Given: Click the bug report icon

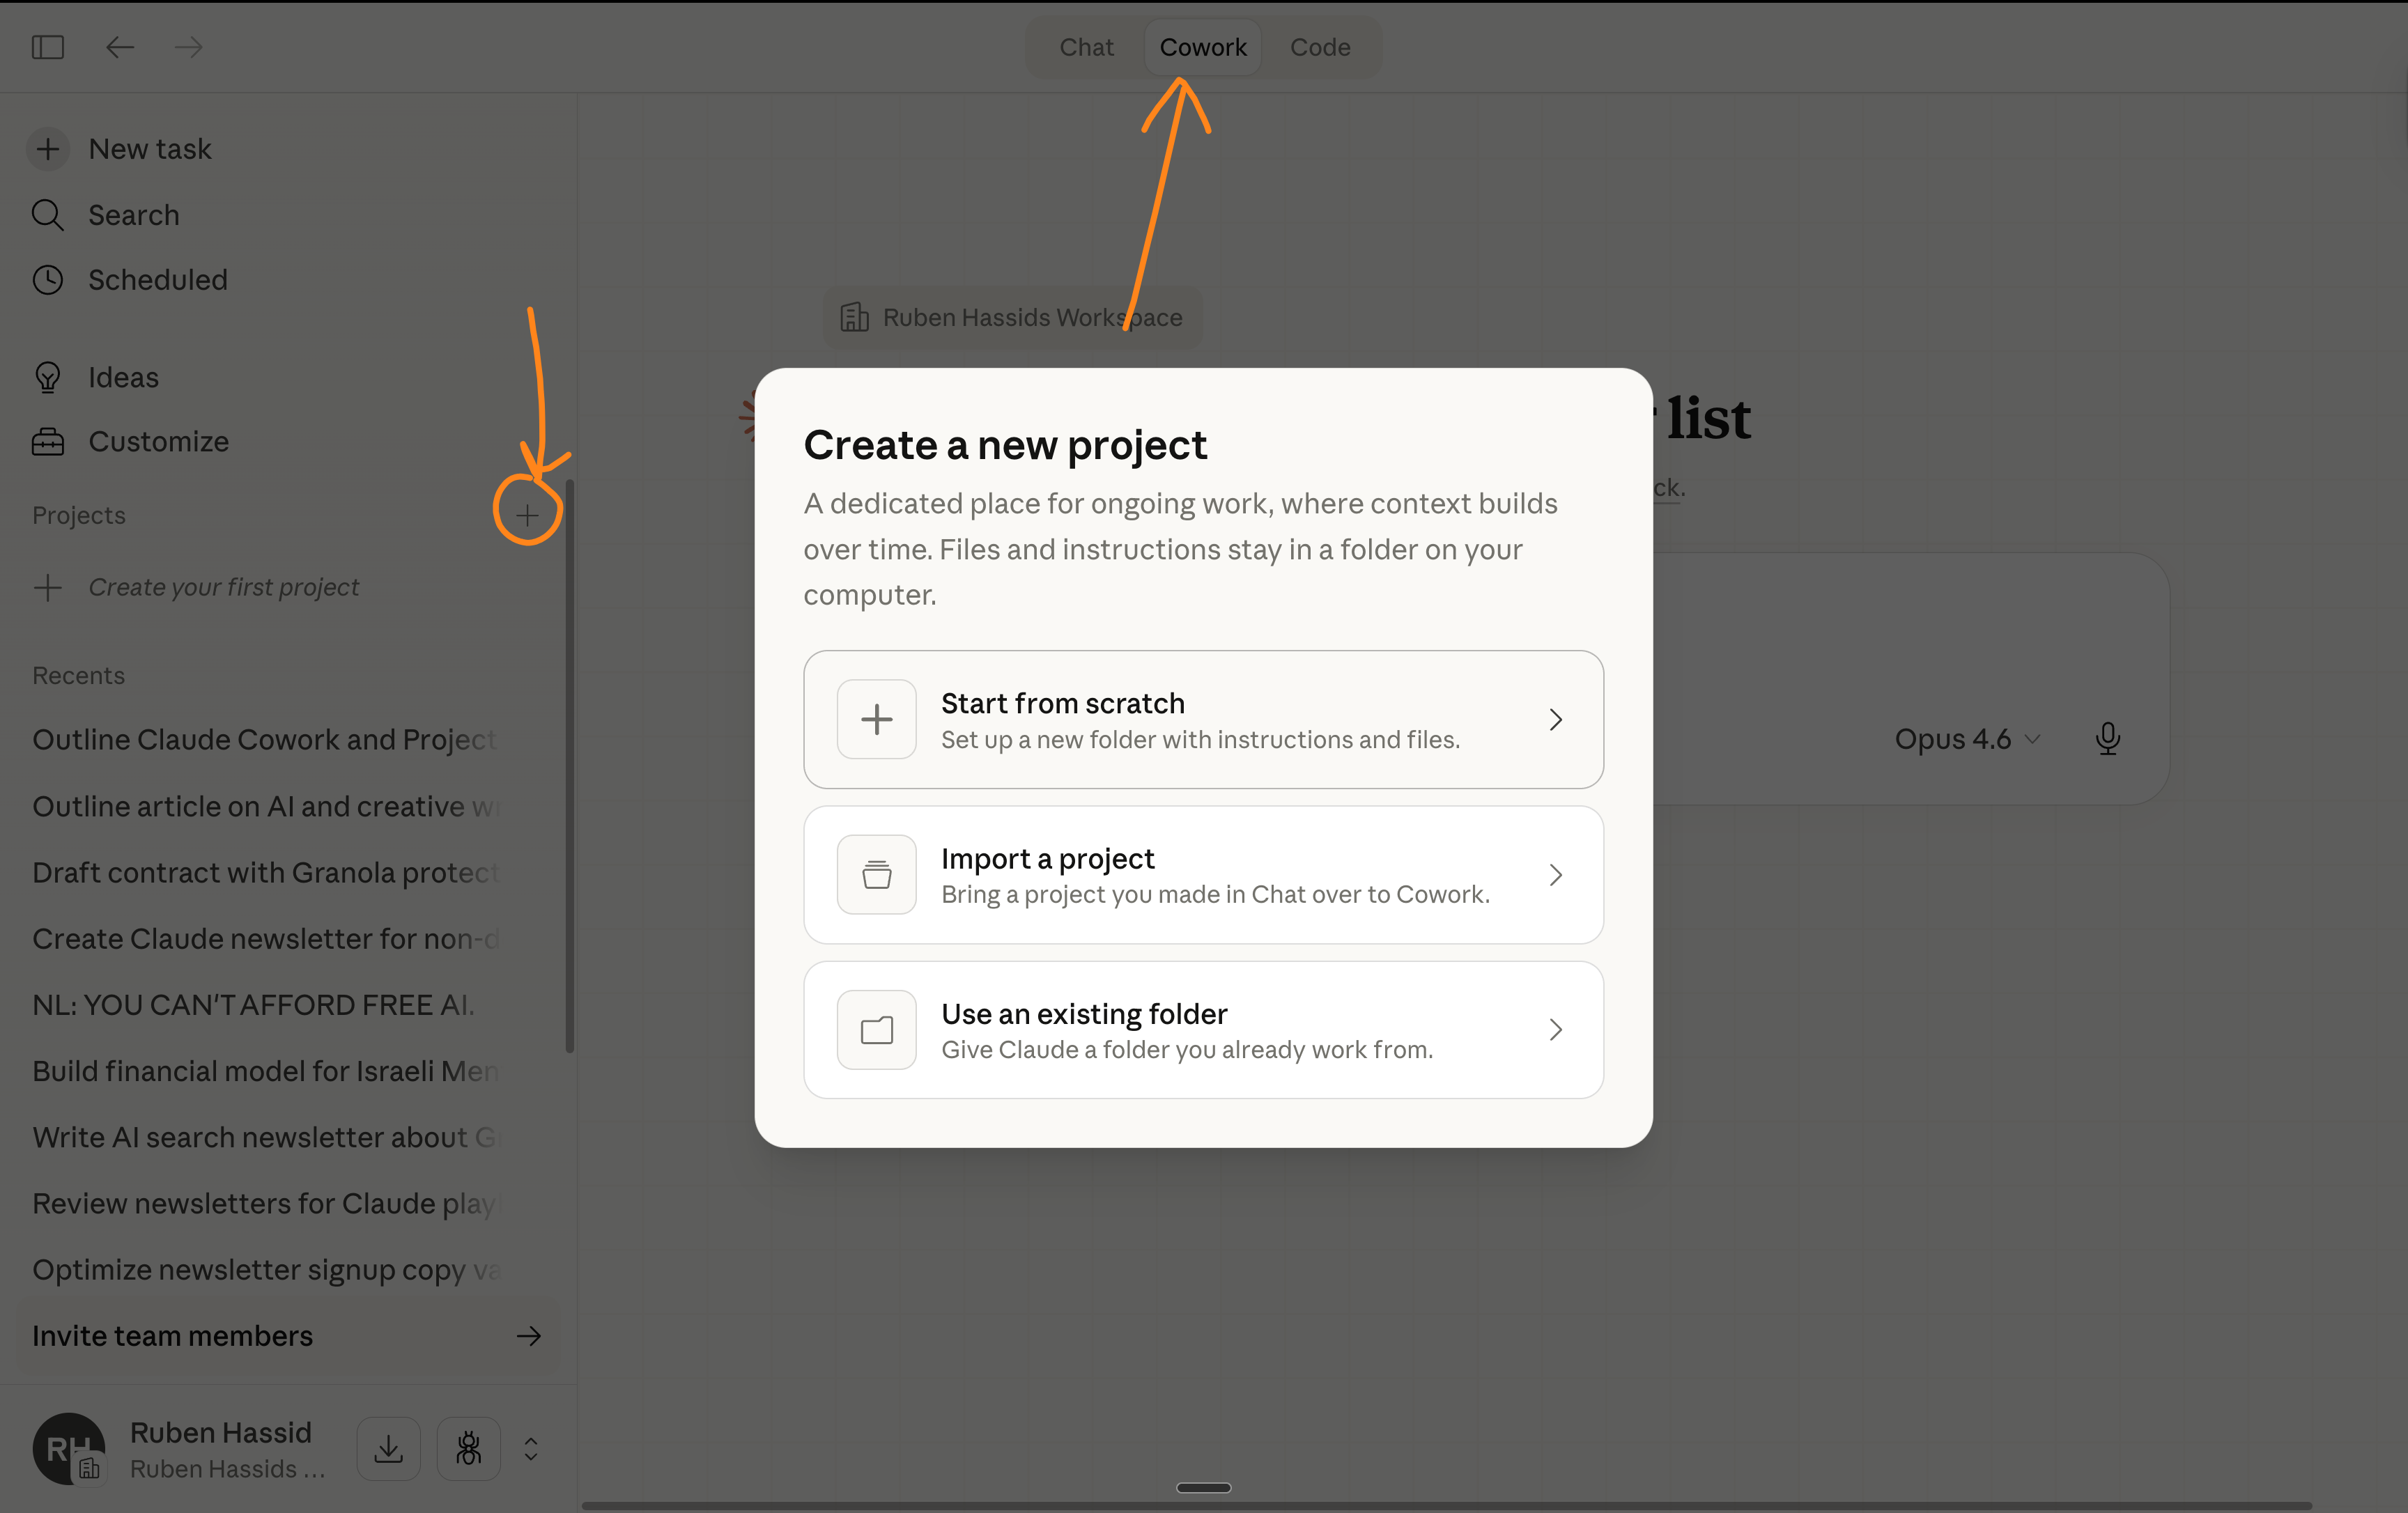Looking at the screenshot, I should pos(468,1448).
